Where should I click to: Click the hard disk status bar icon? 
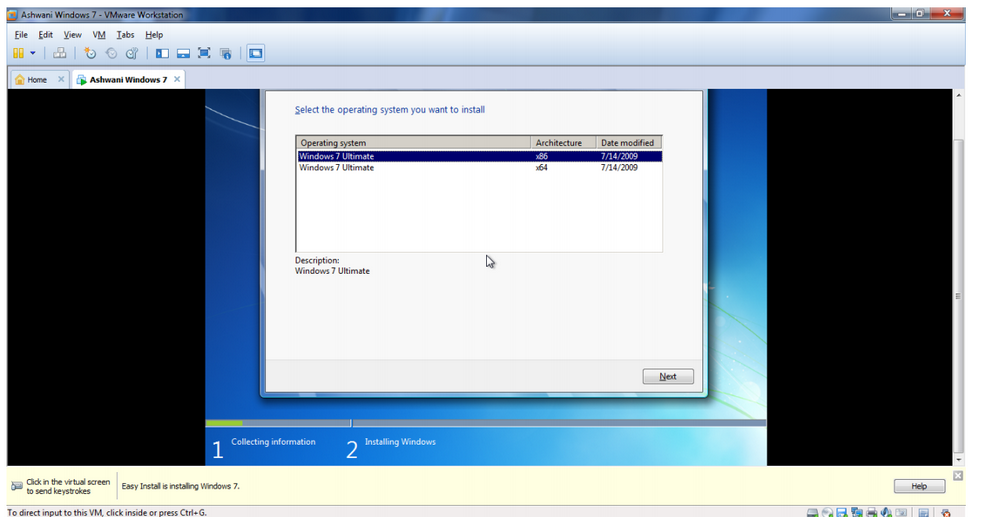813,513
